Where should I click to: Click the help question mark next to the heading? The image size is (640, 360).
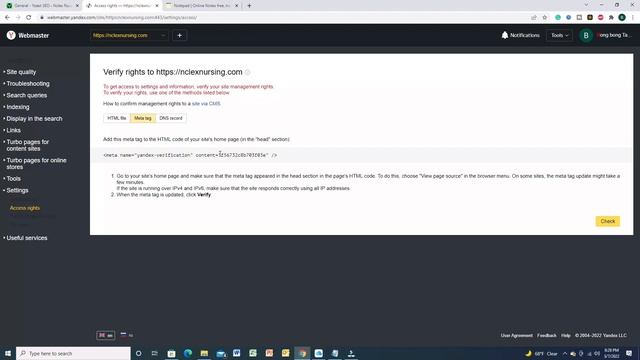(x=247, y=72)
